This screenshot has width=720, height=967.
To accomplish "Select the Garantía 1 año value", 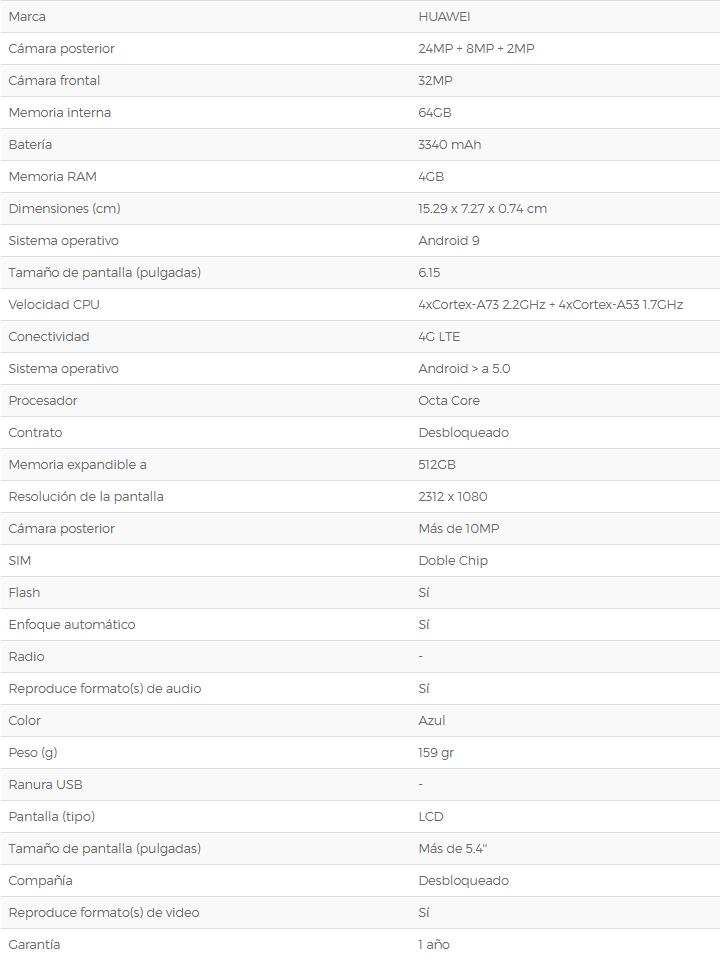I will [434, 945].
